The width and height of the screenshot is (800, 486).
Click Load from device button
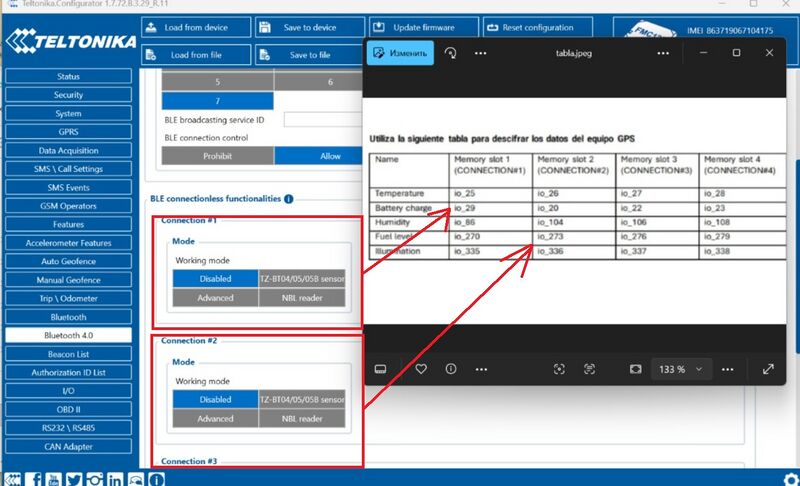coord(196,28)
